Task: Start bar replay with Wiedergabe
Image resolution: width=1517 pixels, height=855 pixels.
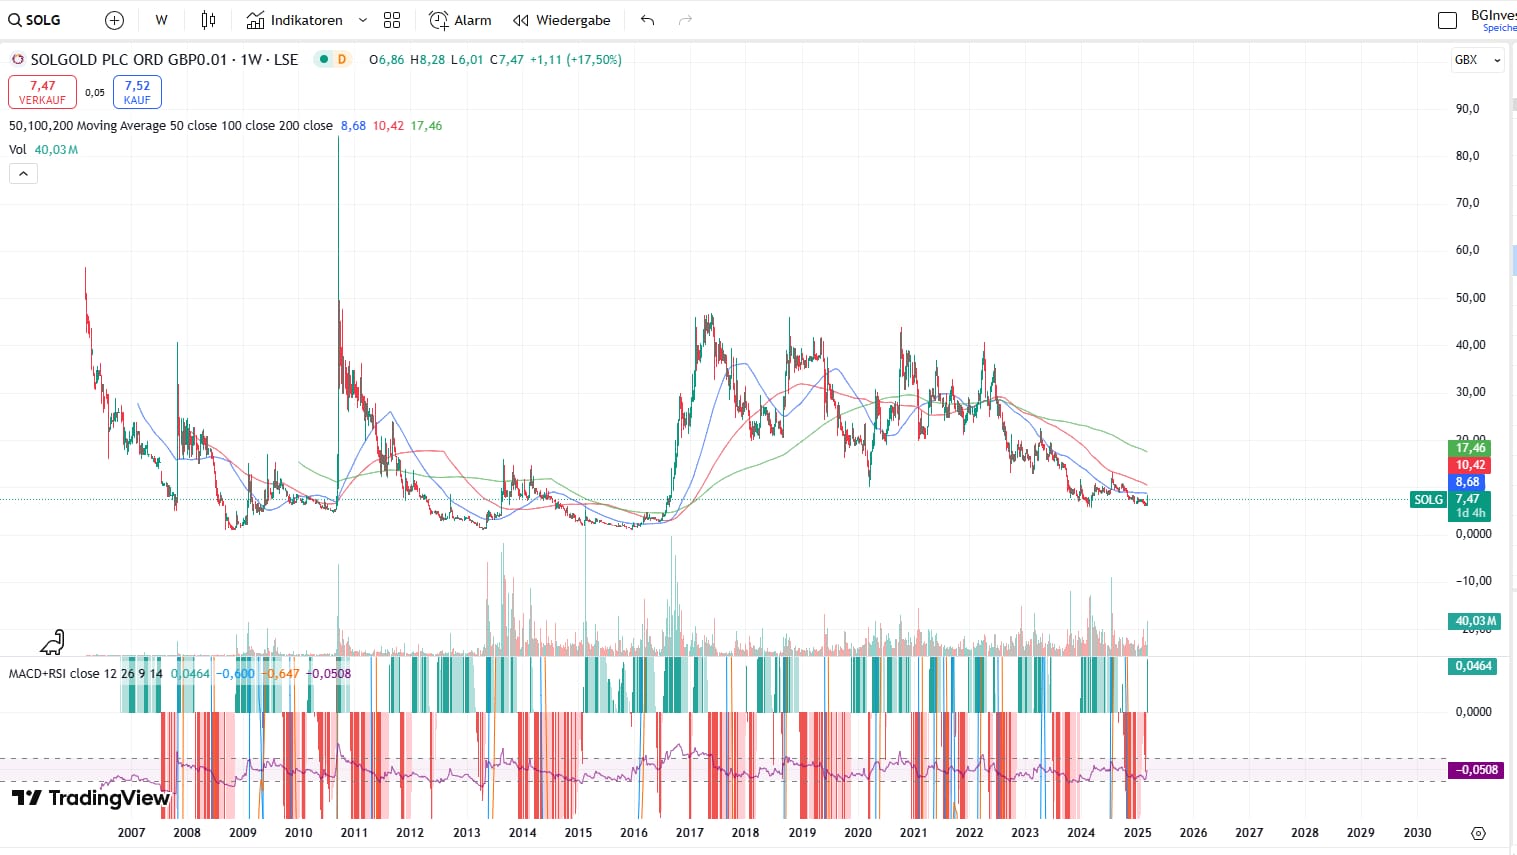Action: pyautogui.click(x=561, y=20)
